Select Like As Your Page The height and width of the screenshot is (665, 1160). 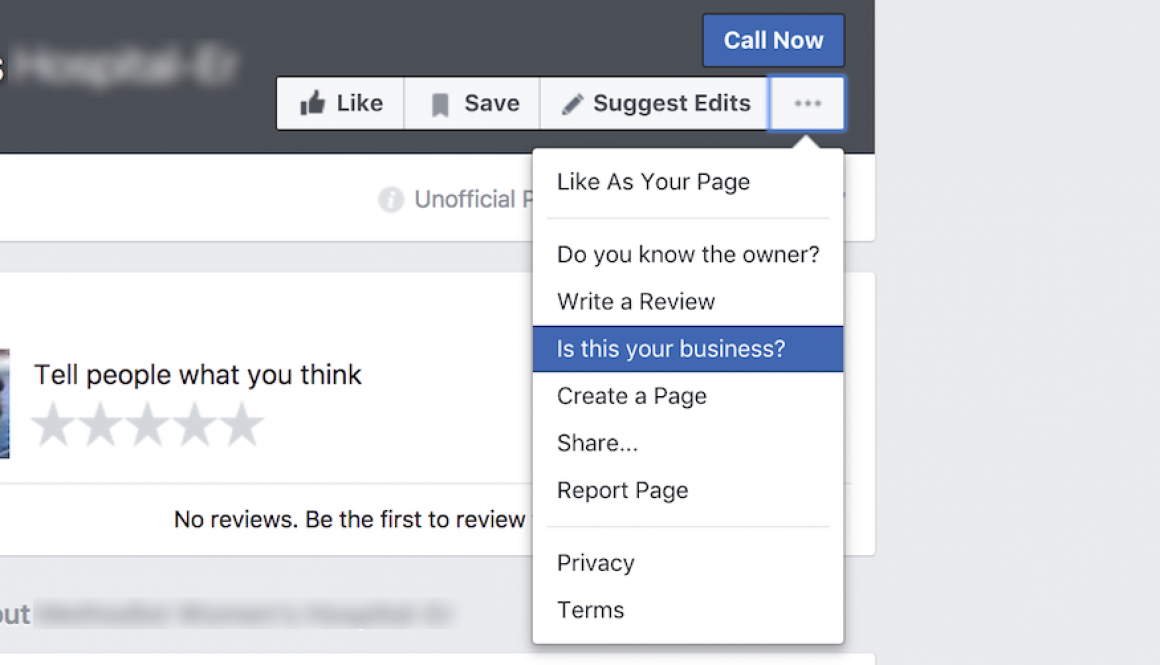687,182
